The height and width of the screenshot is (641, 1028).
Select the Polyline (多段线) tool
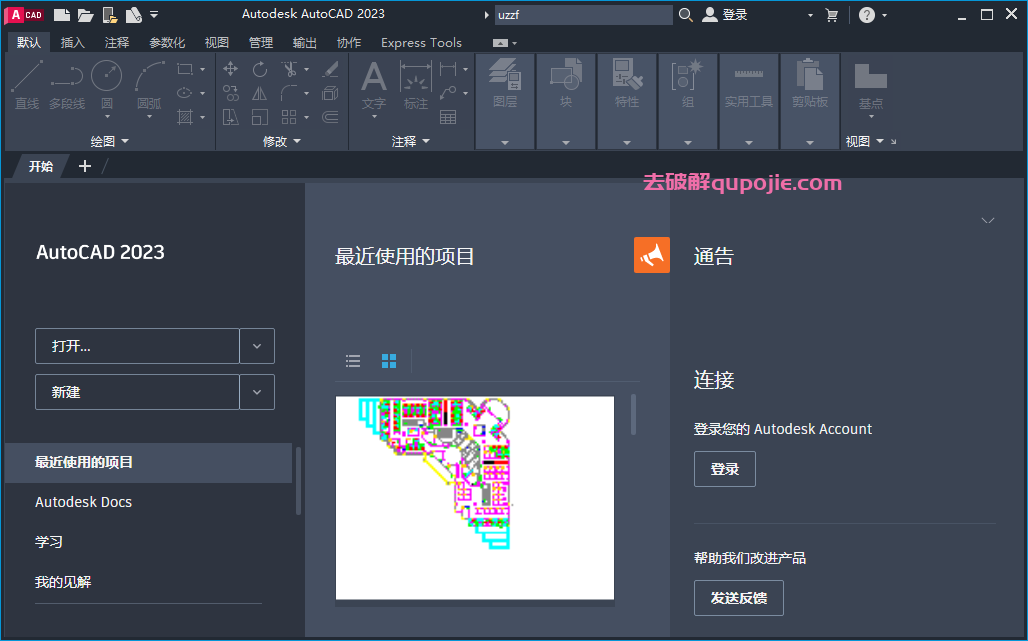click(x=67, y=85)
